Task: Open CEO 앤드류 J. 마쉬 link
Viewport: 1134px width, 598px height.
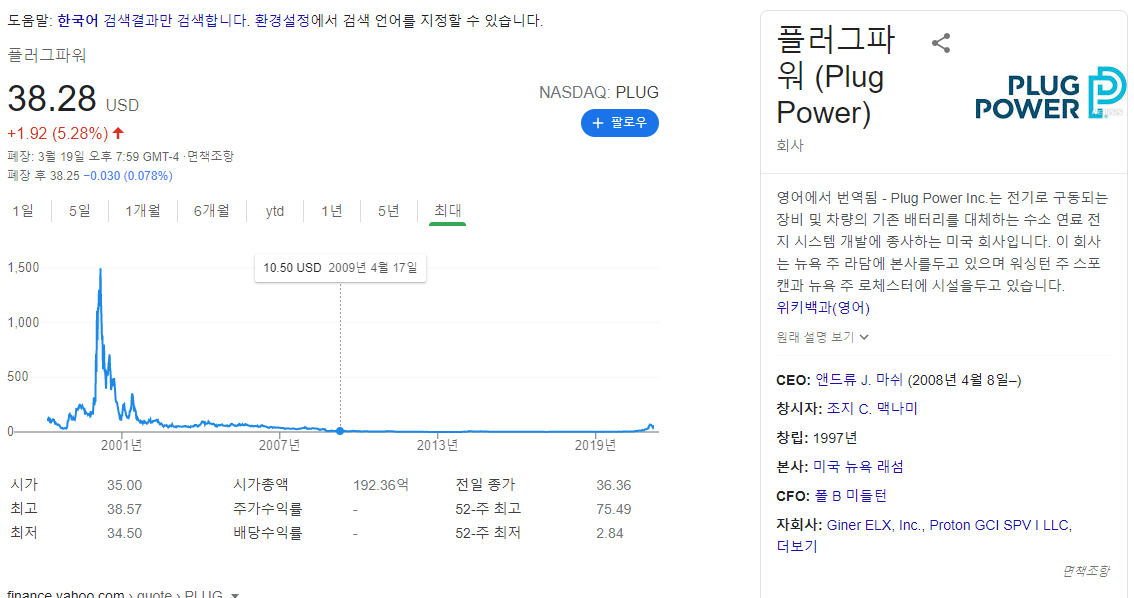Action: click(859, 380)
